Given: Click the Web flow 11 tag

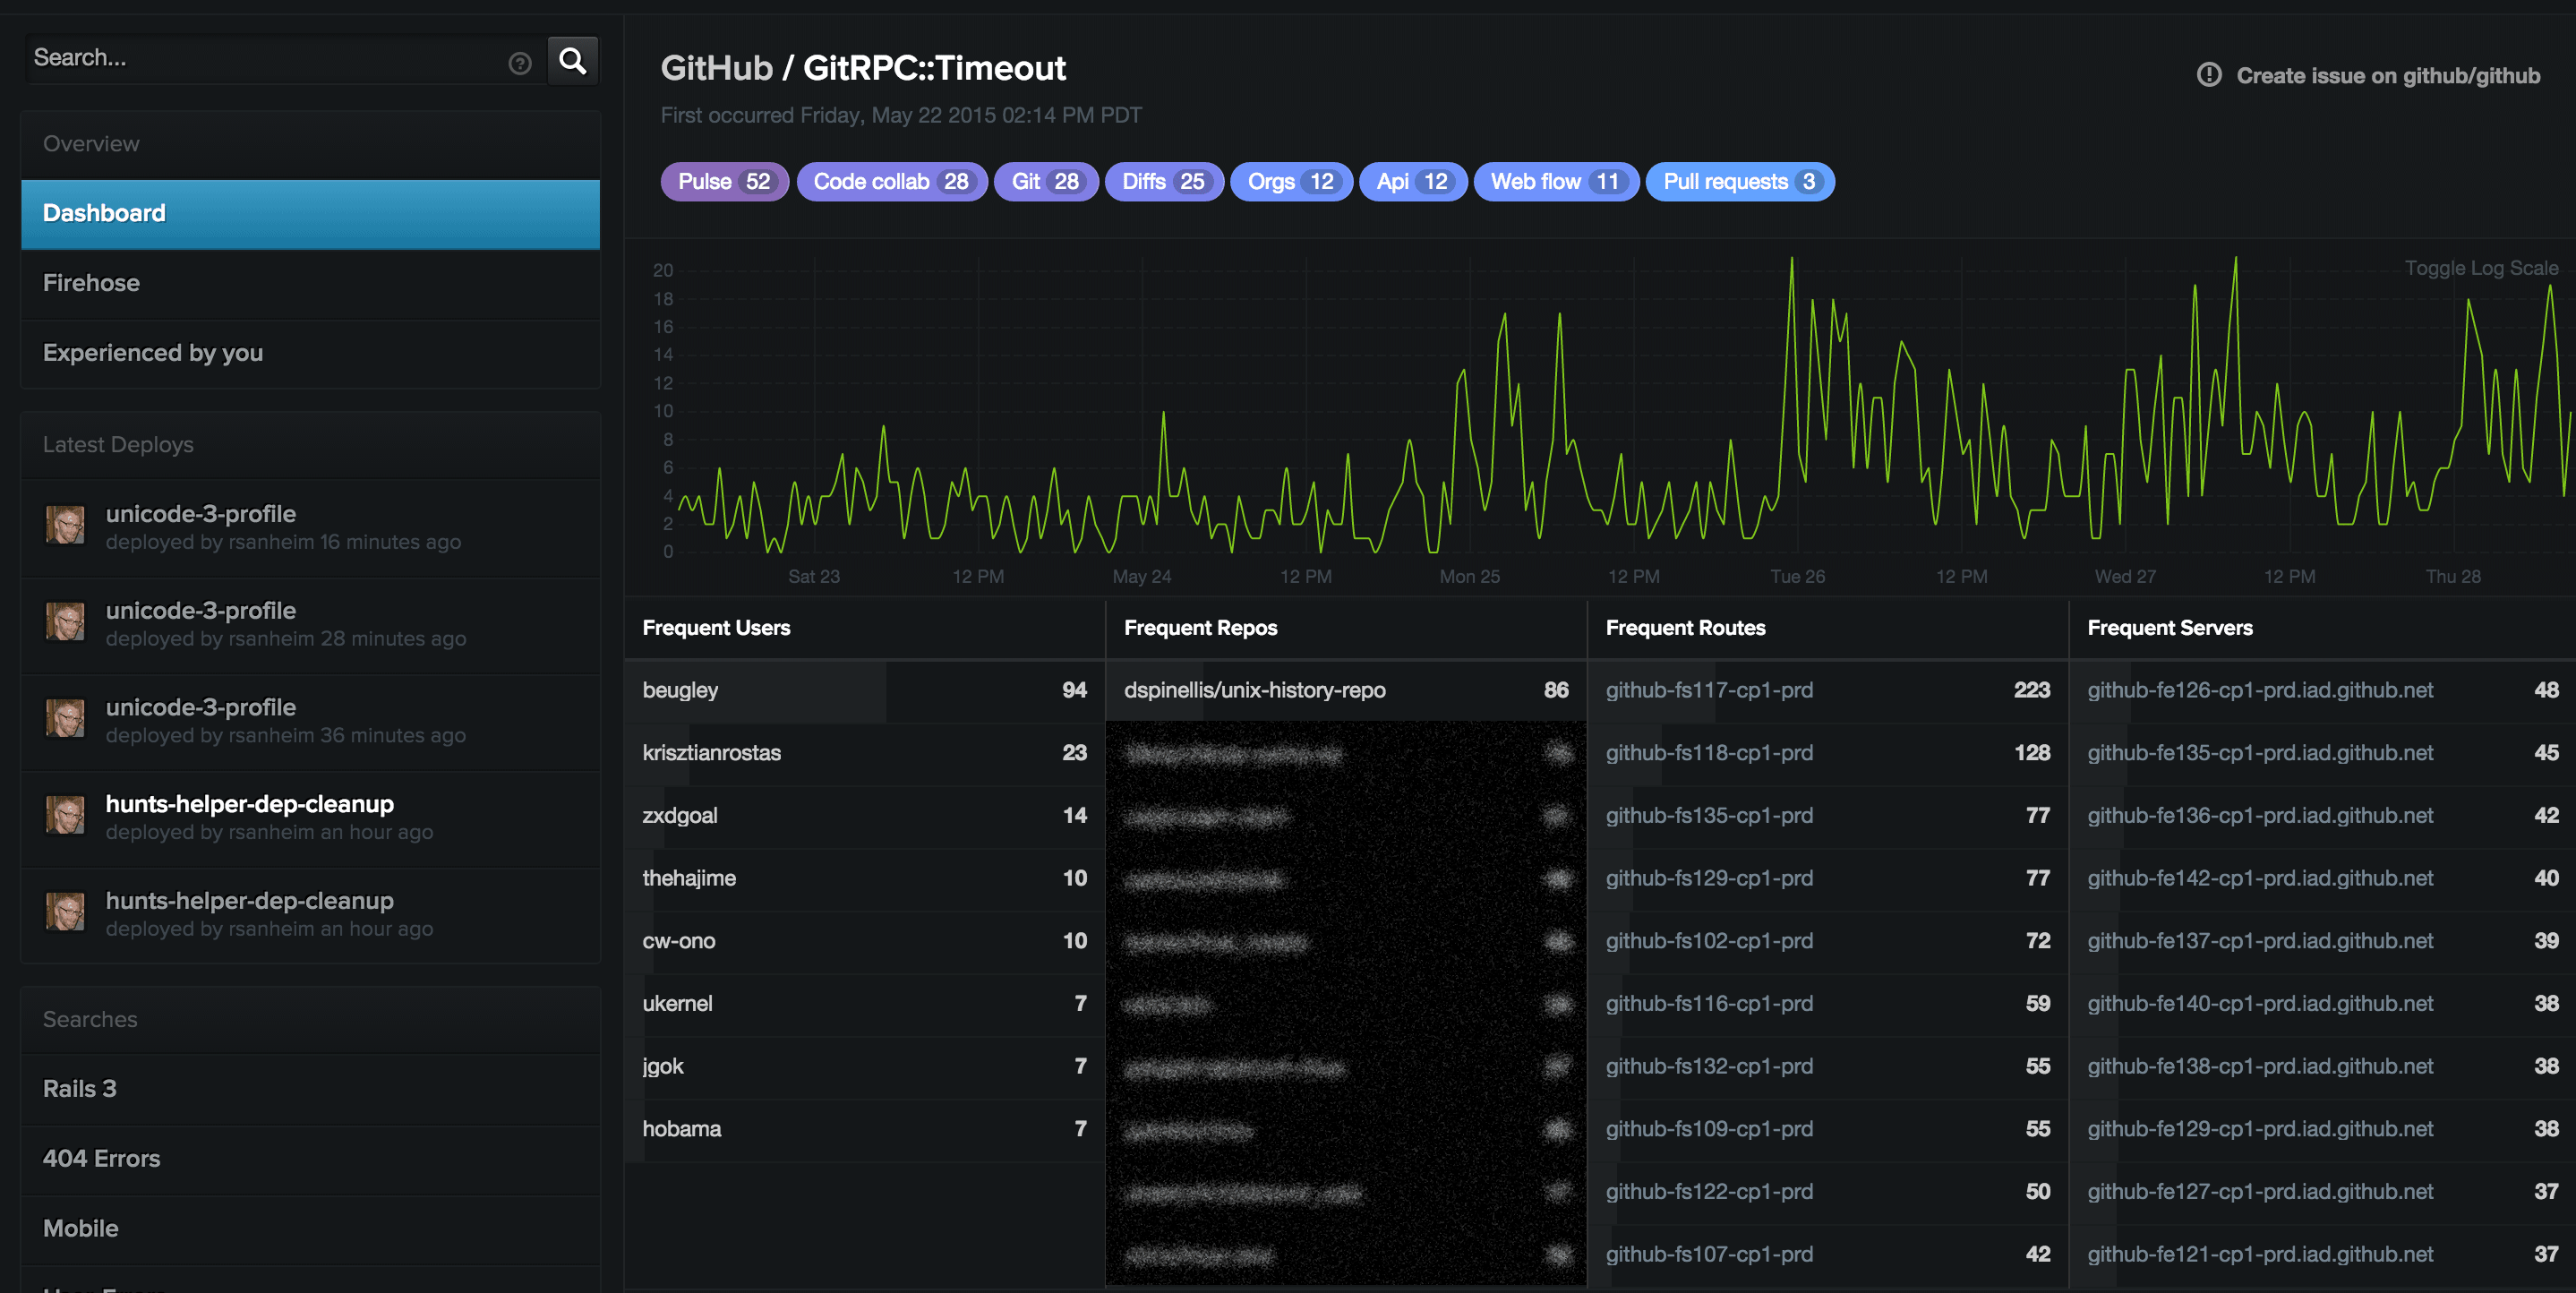Looking at the screenshot, I should tap(1554, 182).
